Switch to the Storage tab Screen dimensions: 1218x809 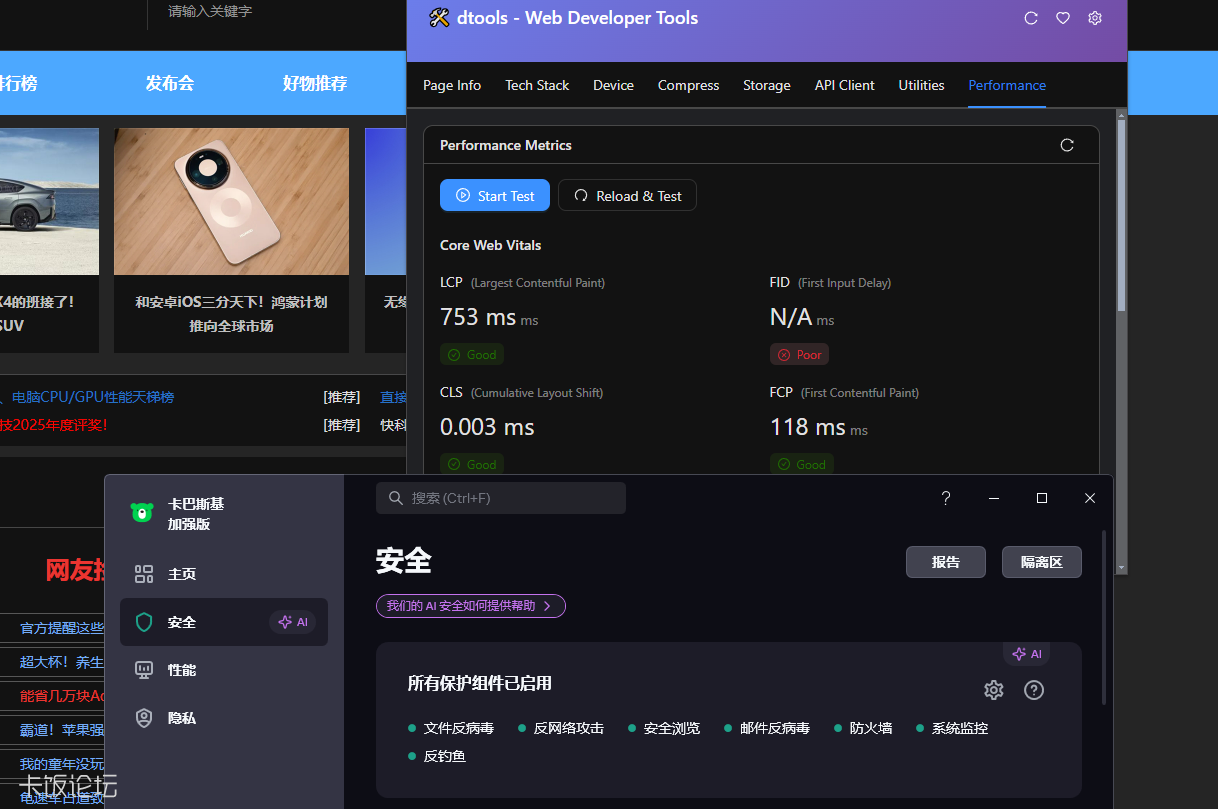pos(767,85)
